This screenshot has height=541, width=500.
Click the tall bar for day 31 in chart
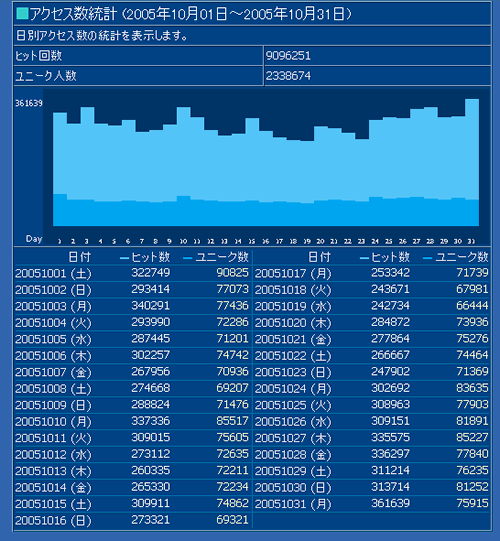point(472,162)
